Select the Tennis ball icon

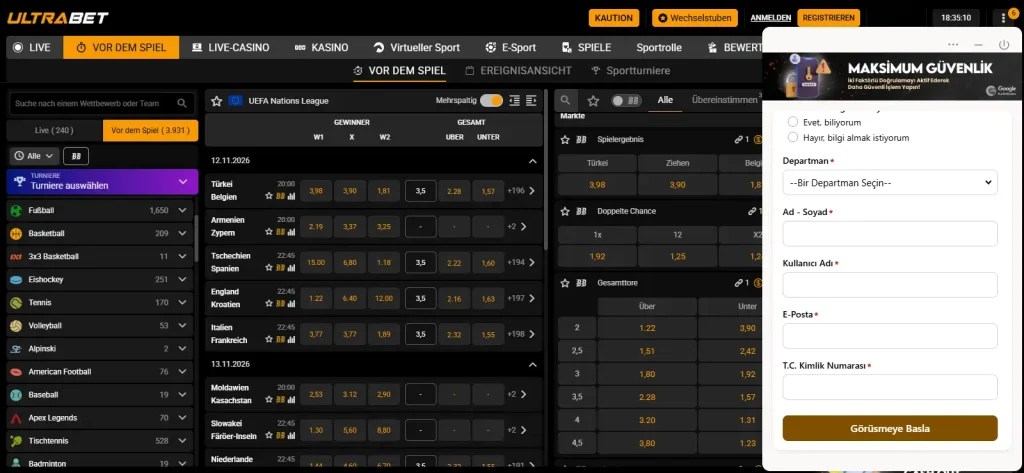tap(16, 302)
